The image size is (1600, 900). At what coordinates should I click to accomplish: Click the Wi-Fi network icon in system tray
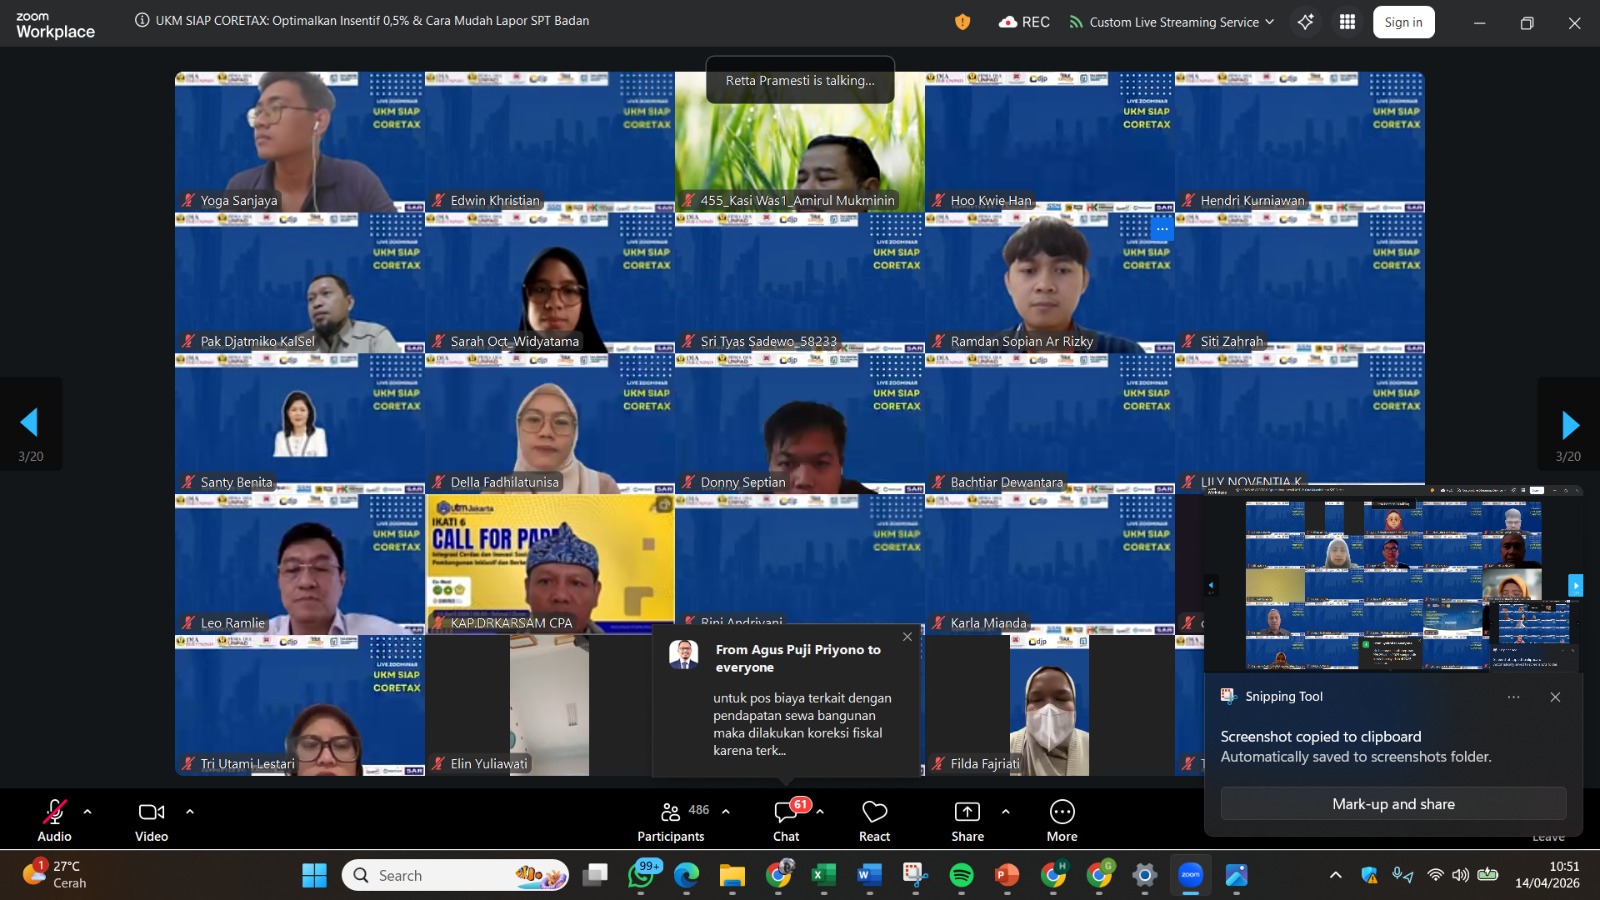point(1435,875)
